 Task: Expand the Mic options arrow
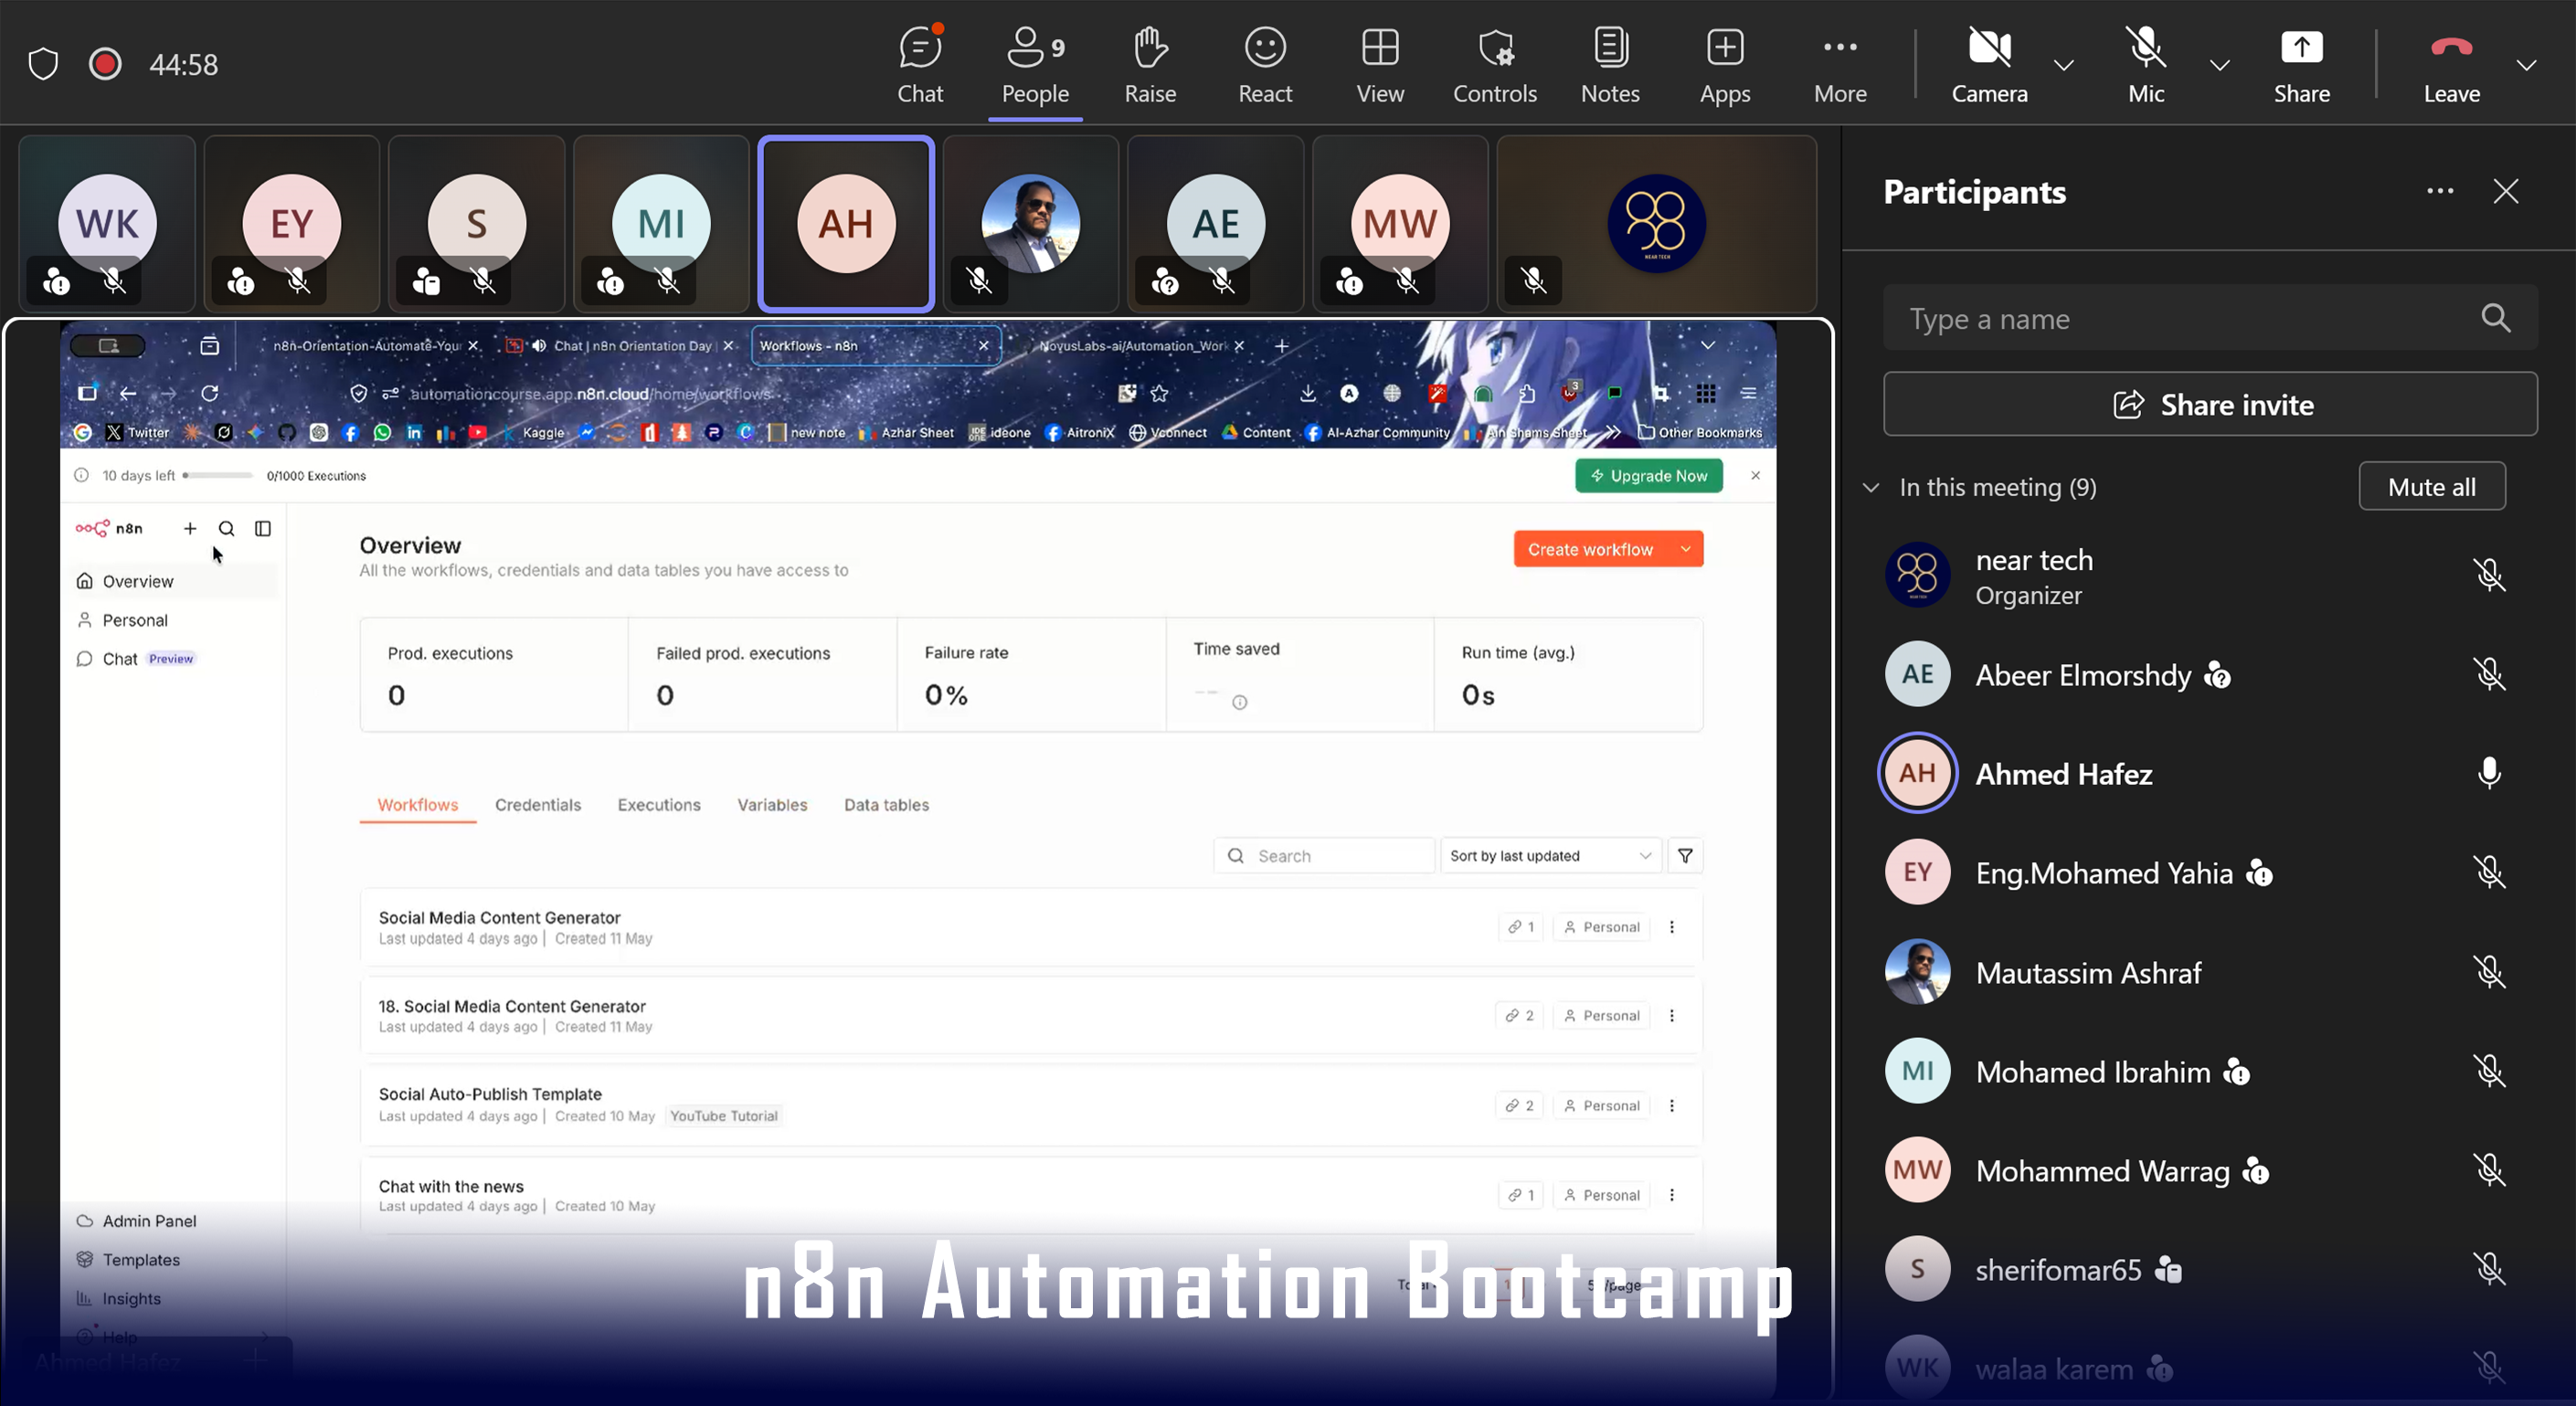[x=2219, y=65]
